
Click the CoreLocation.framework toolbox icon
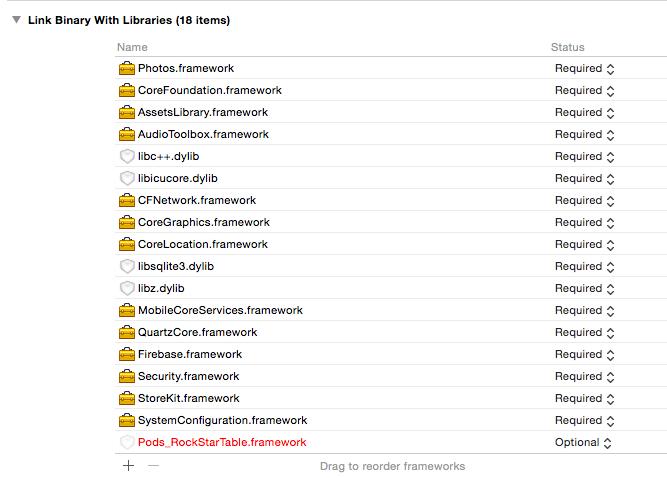(x=127, y=245)
